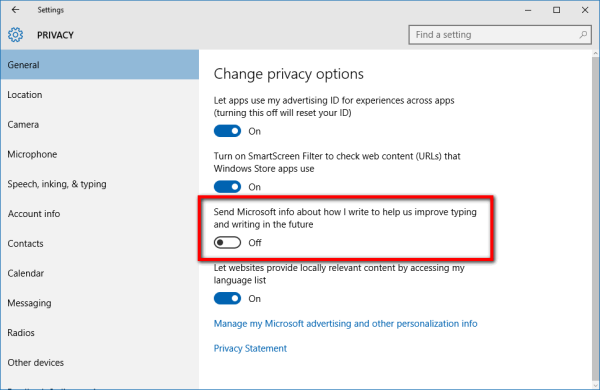Click the back arrow in Settings
This screenshot has height=390, width=600.
click(x=15, y=10)
